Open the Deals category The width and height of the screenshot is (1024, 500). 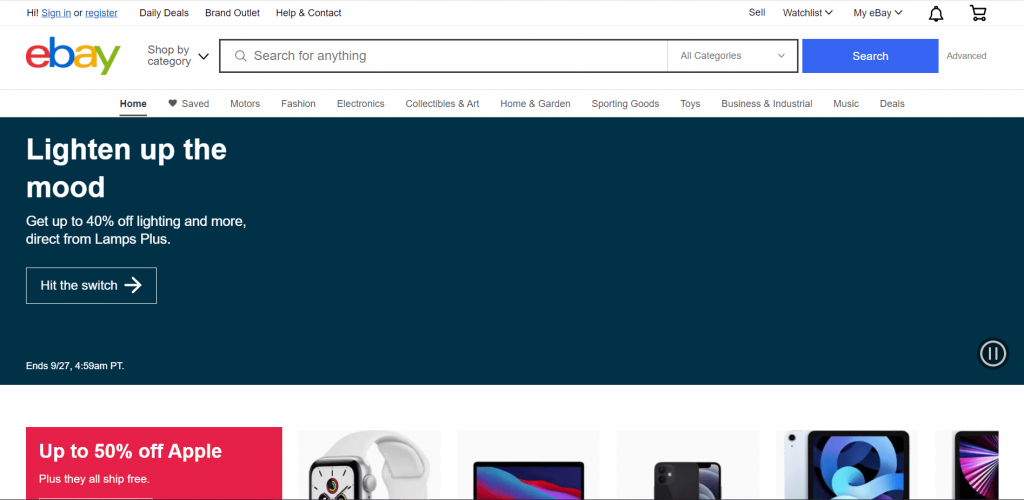[892, 103]
